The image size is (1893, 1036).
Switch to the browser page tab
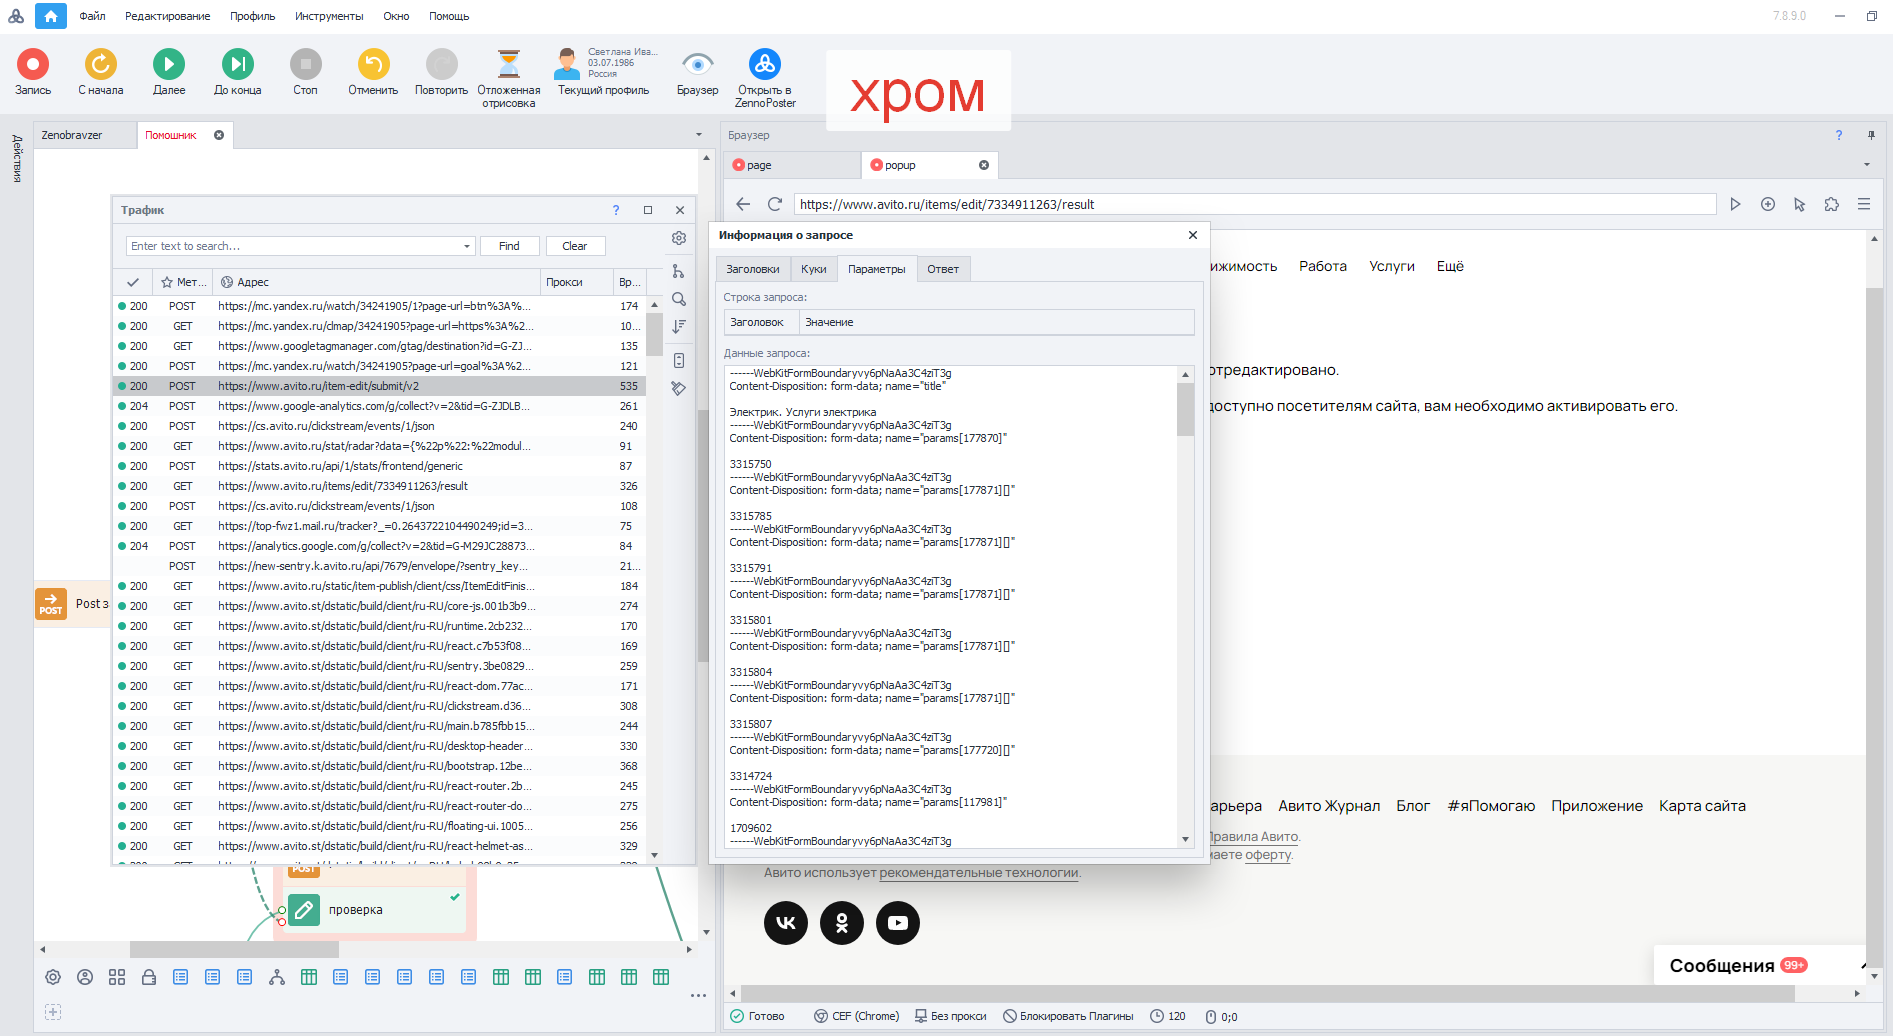tap(792, 165)
